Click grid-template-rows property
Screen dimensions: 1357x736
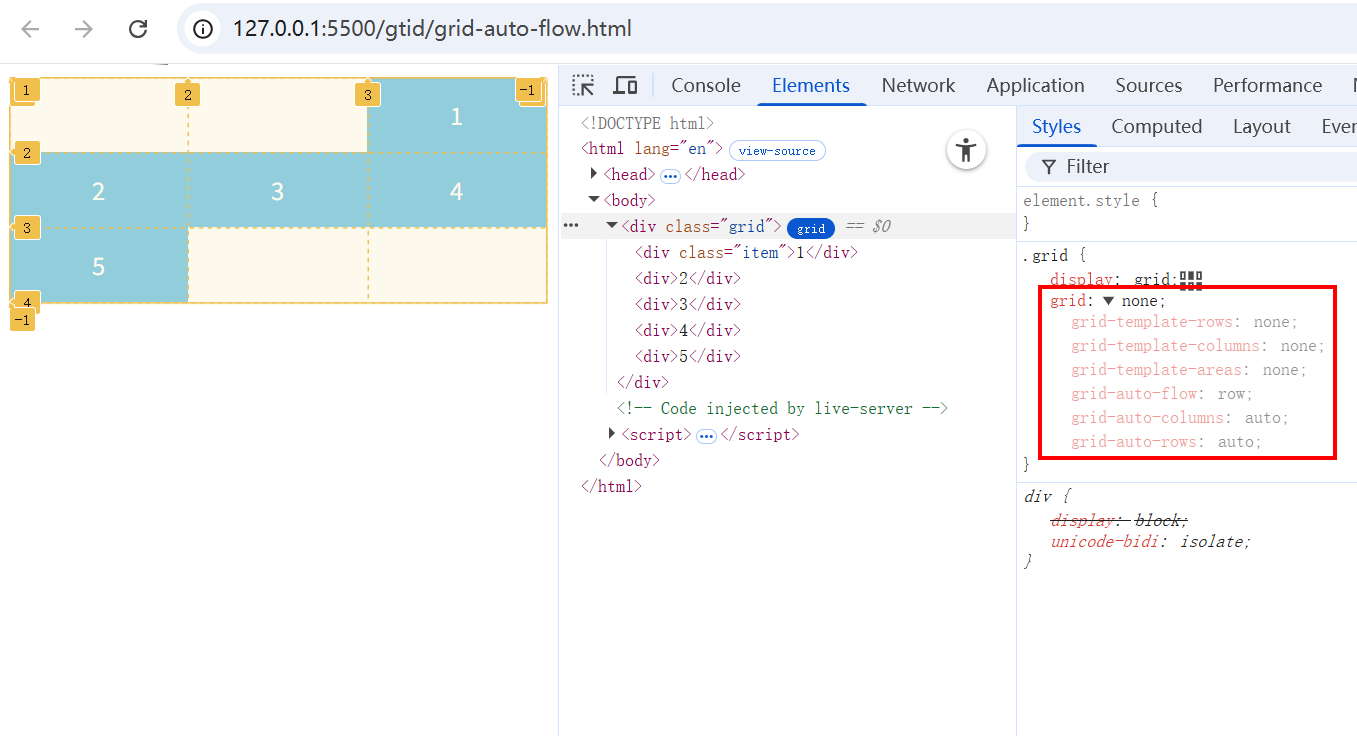click(1151, 322)
